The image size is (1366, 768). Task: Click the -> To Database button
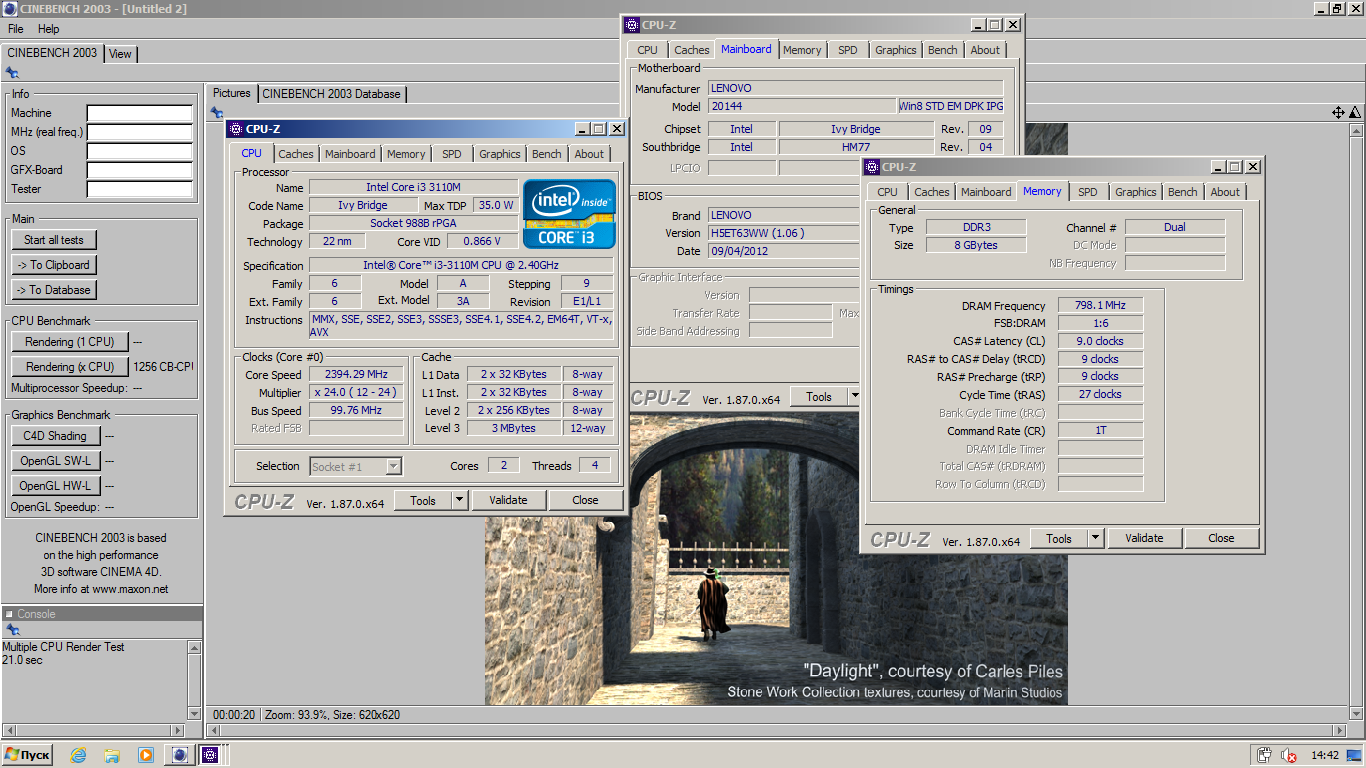pos(54,290)
